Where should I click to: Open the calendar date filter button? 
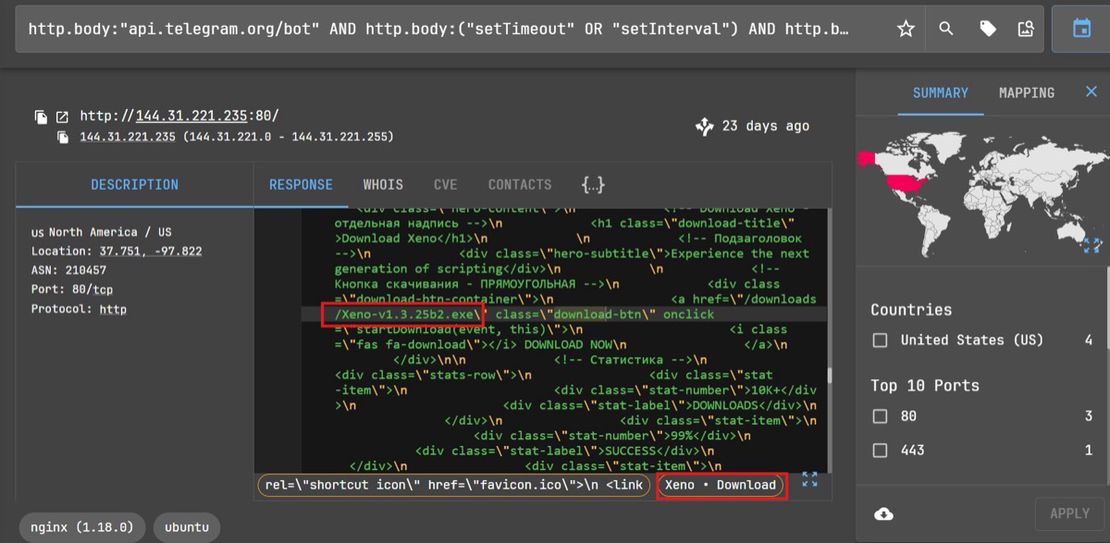[x=1081, y=29]
